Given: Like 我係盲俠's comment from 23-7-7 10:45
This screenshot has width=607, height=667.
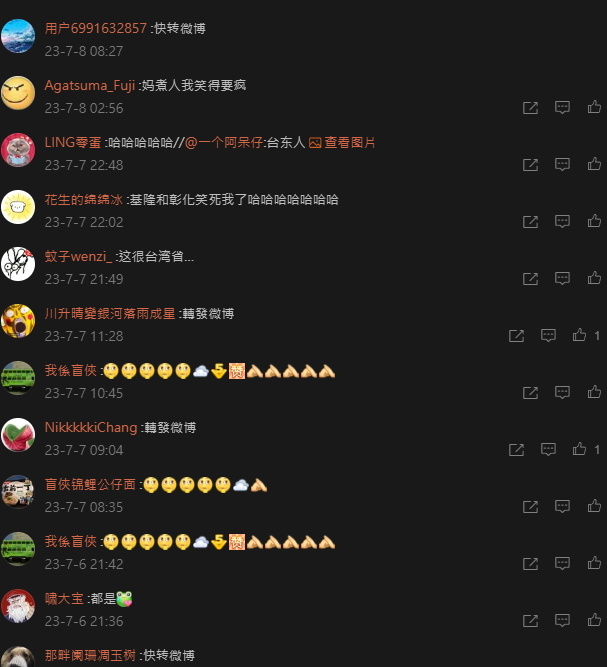Looking at the screenshot, I should pyautogui.click(x=594, y=392).
